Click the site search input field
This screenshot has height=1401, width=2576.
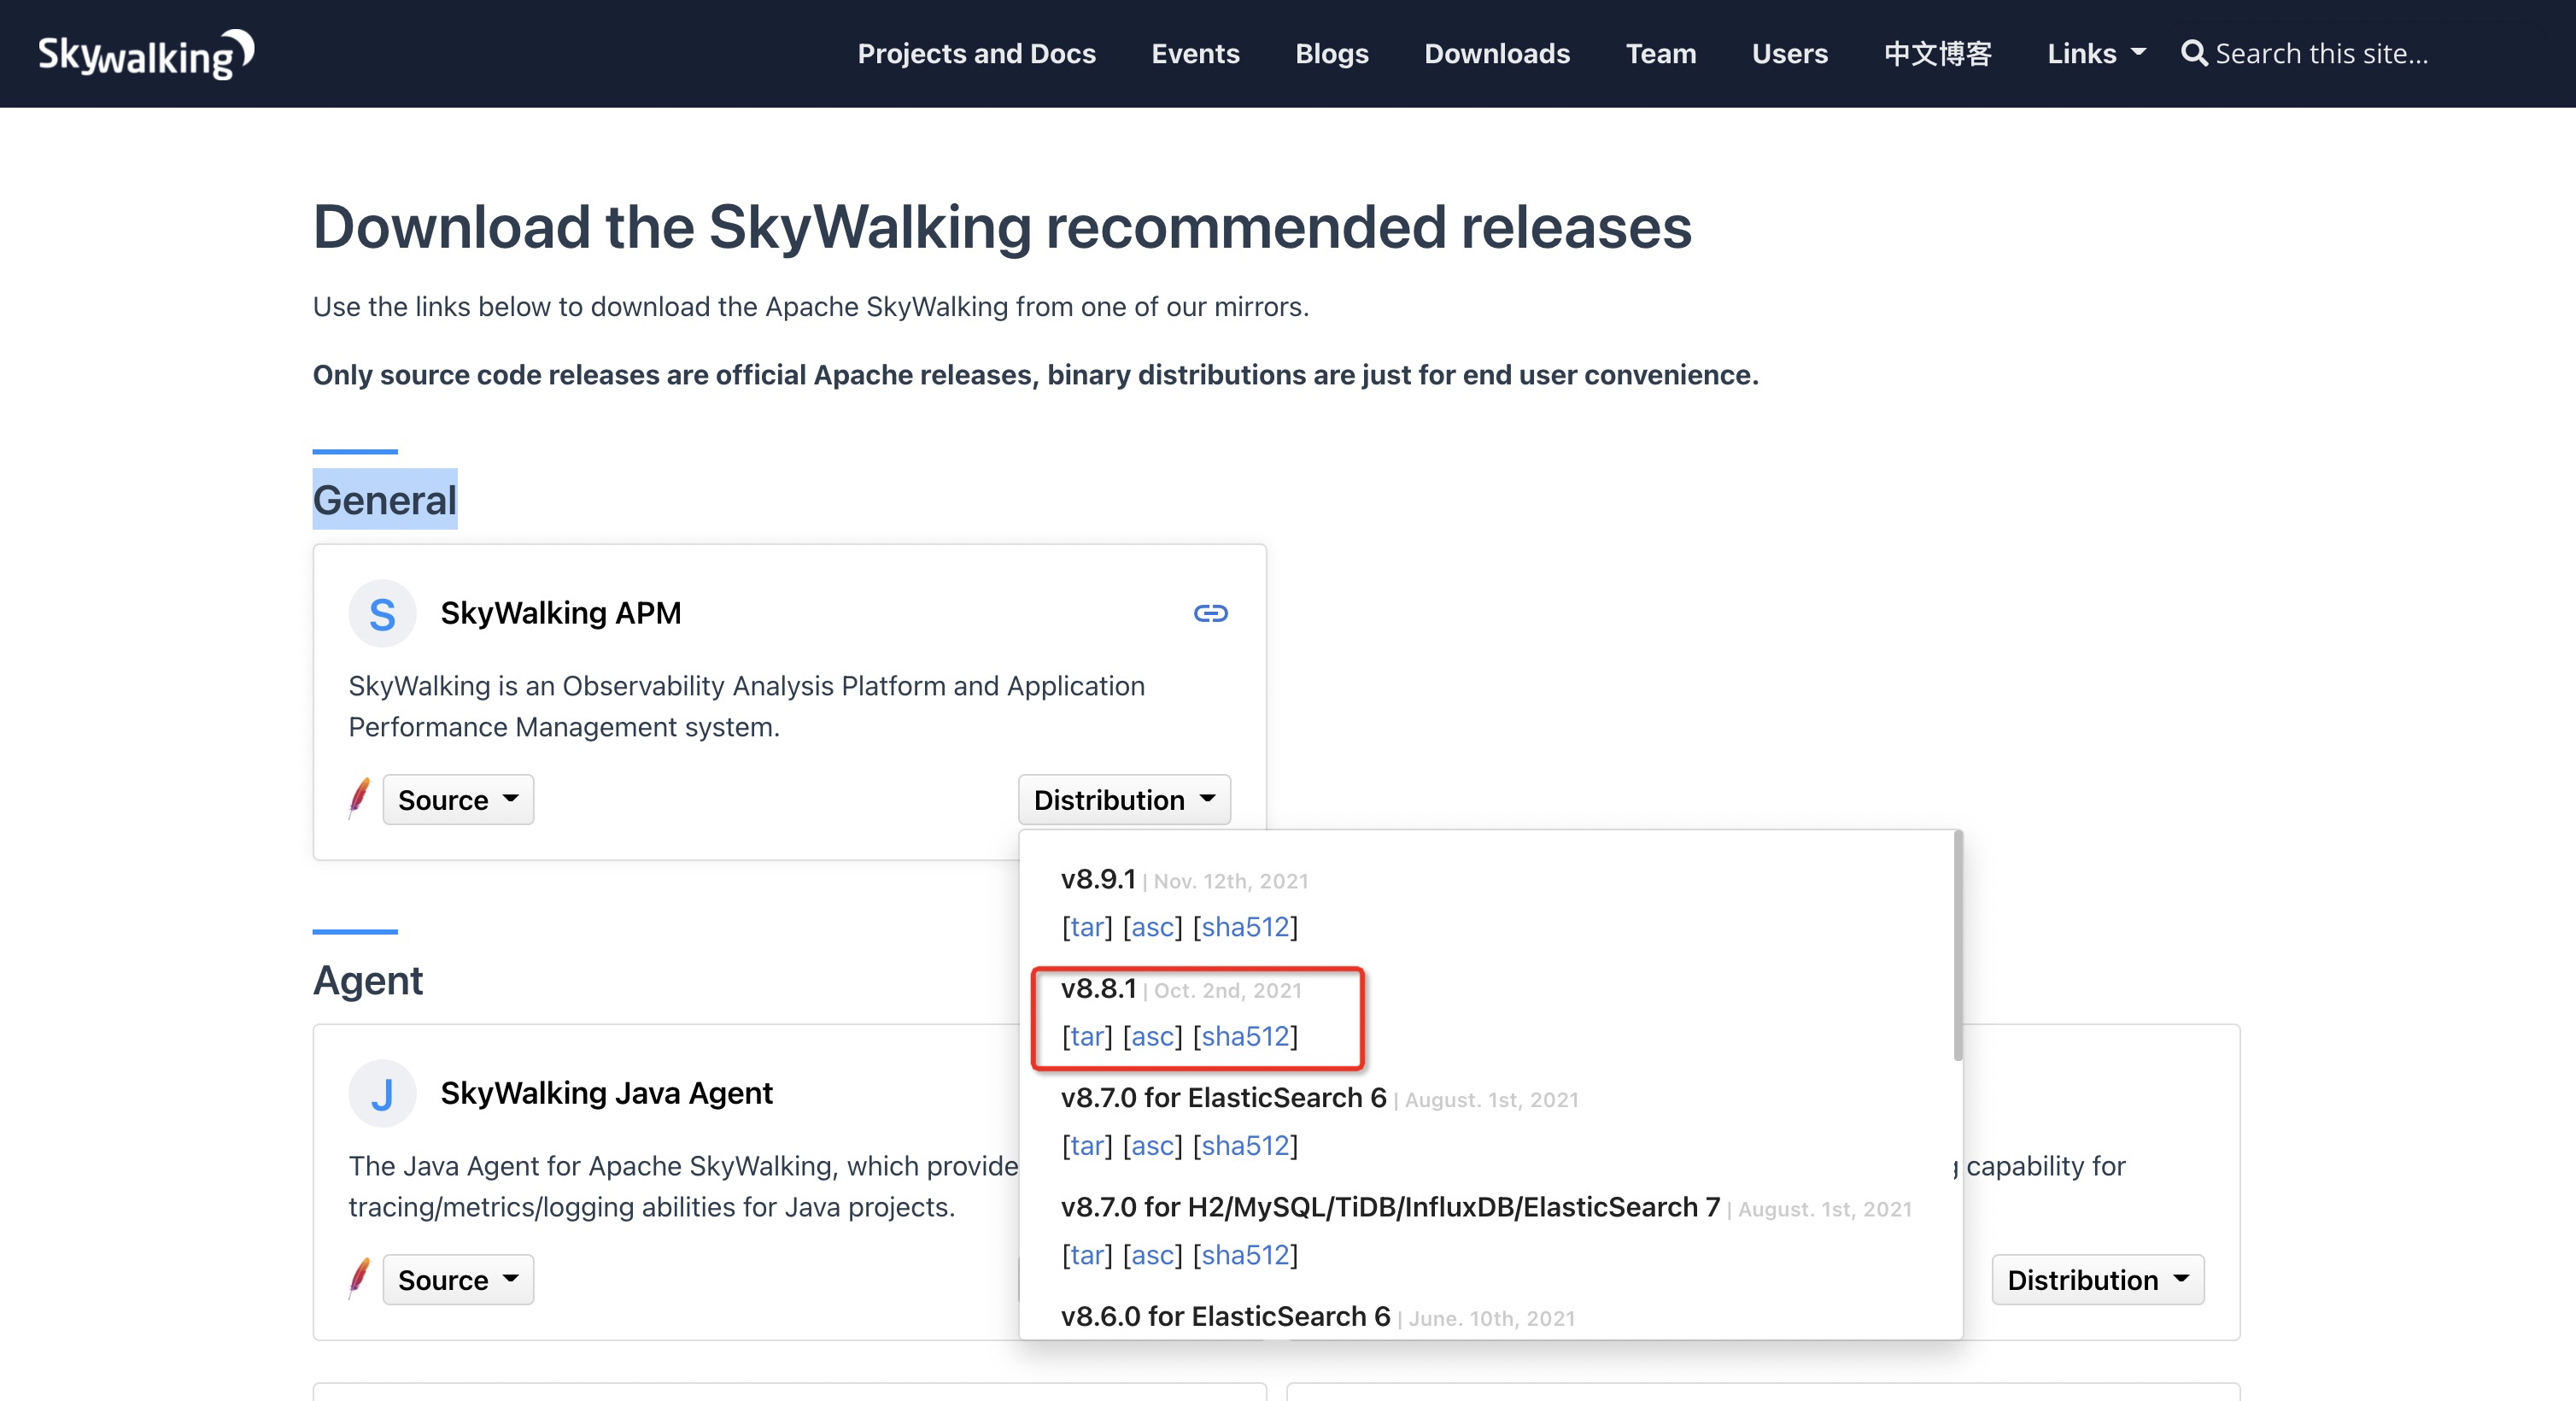coord(2330,53)
